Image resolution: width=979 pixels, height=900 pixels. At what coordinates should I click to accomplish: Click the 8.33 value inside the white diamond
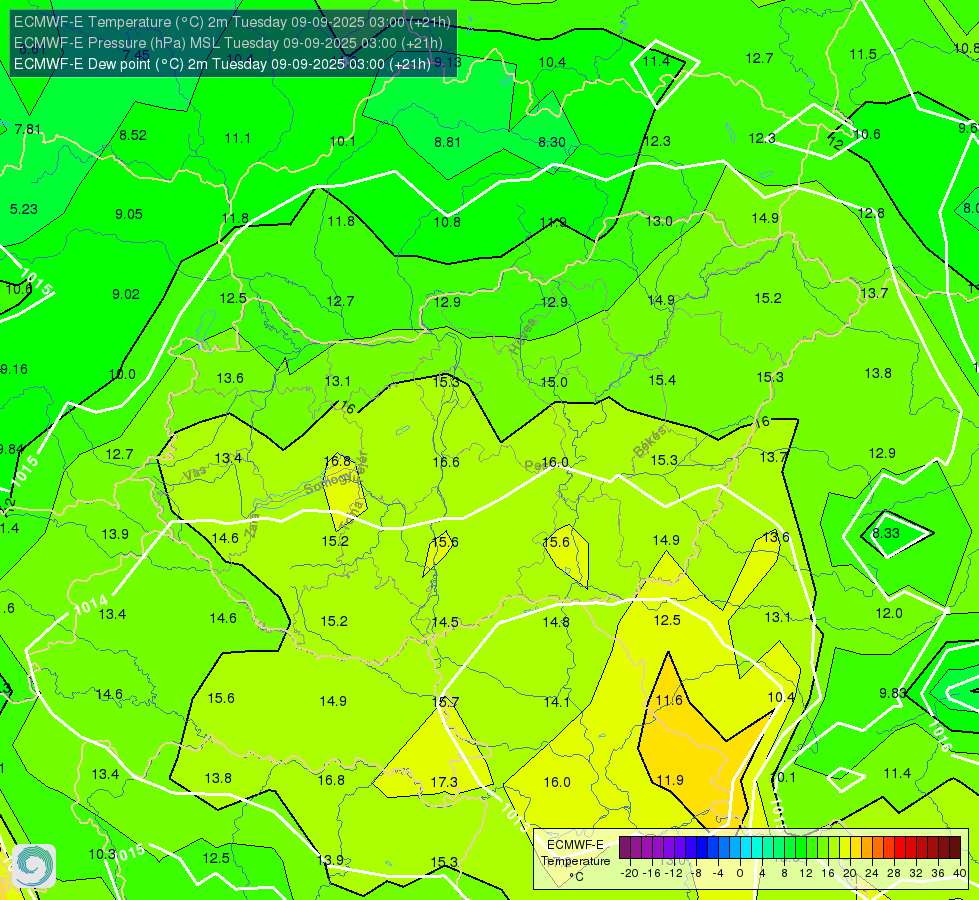point(886,533)
